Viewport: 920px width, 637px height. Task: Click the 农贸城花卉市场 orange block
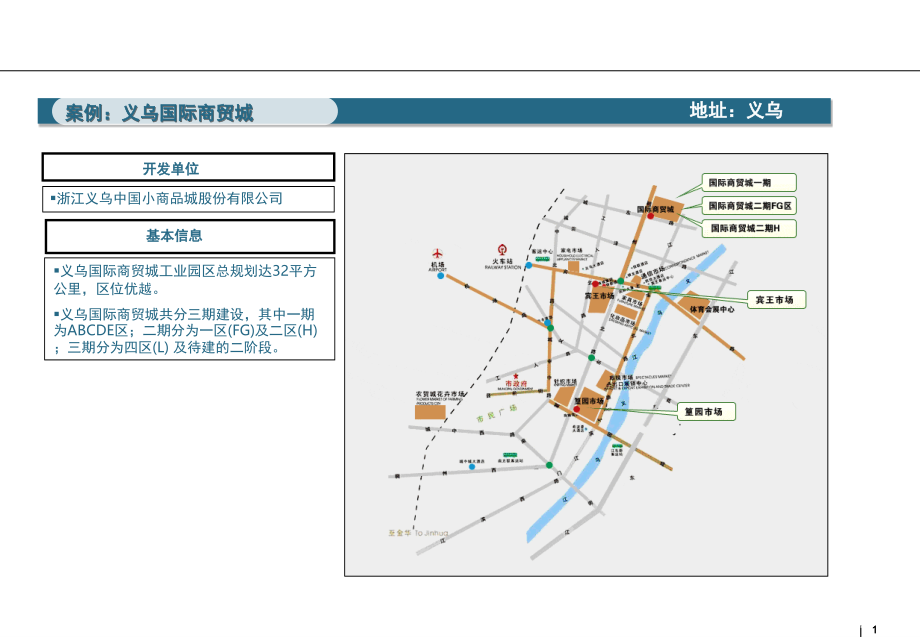[x=430, y=411]
